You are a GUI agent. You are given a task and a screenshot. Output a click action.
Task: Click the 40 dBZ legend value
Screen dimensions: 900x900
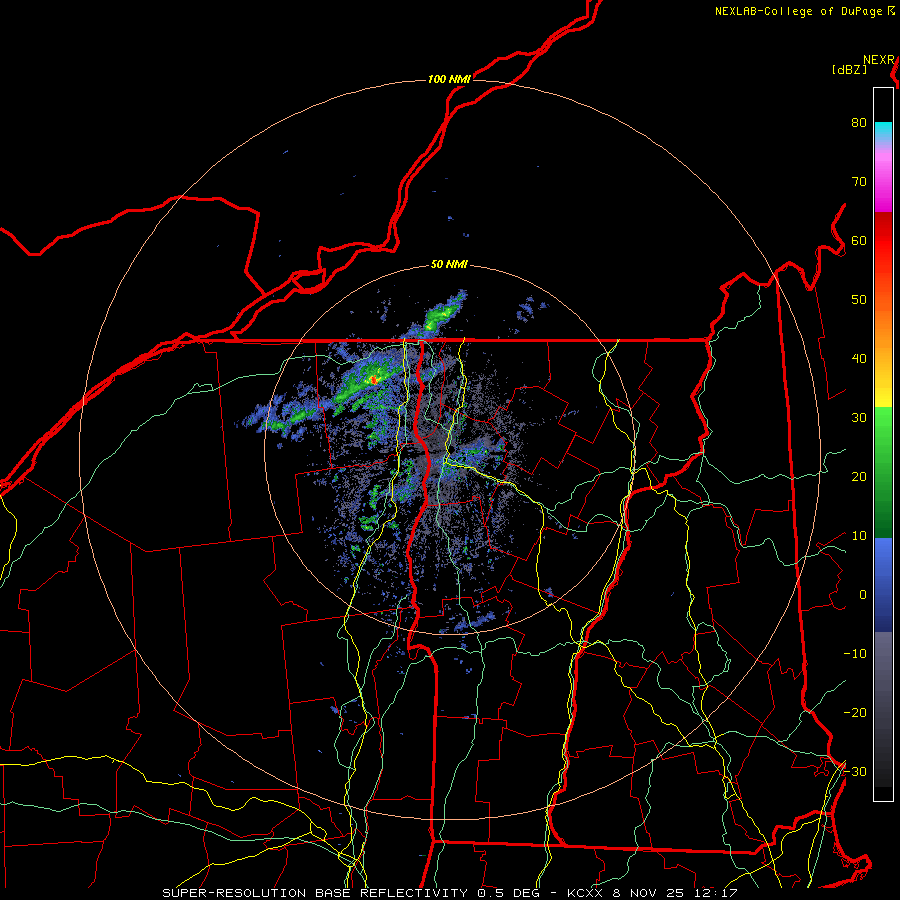coord(859,359)
